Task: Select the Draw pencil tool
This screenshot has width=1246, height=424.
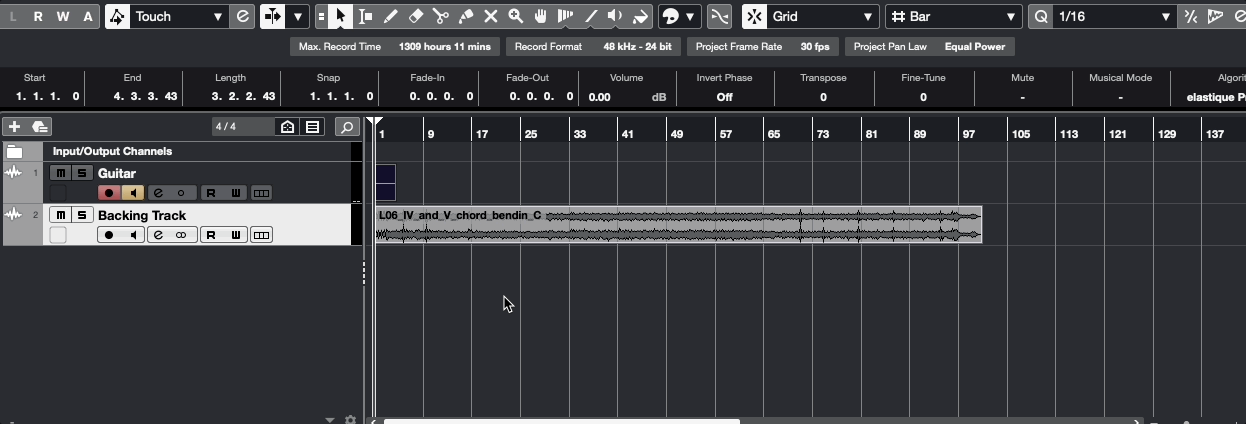Action: 391,16
